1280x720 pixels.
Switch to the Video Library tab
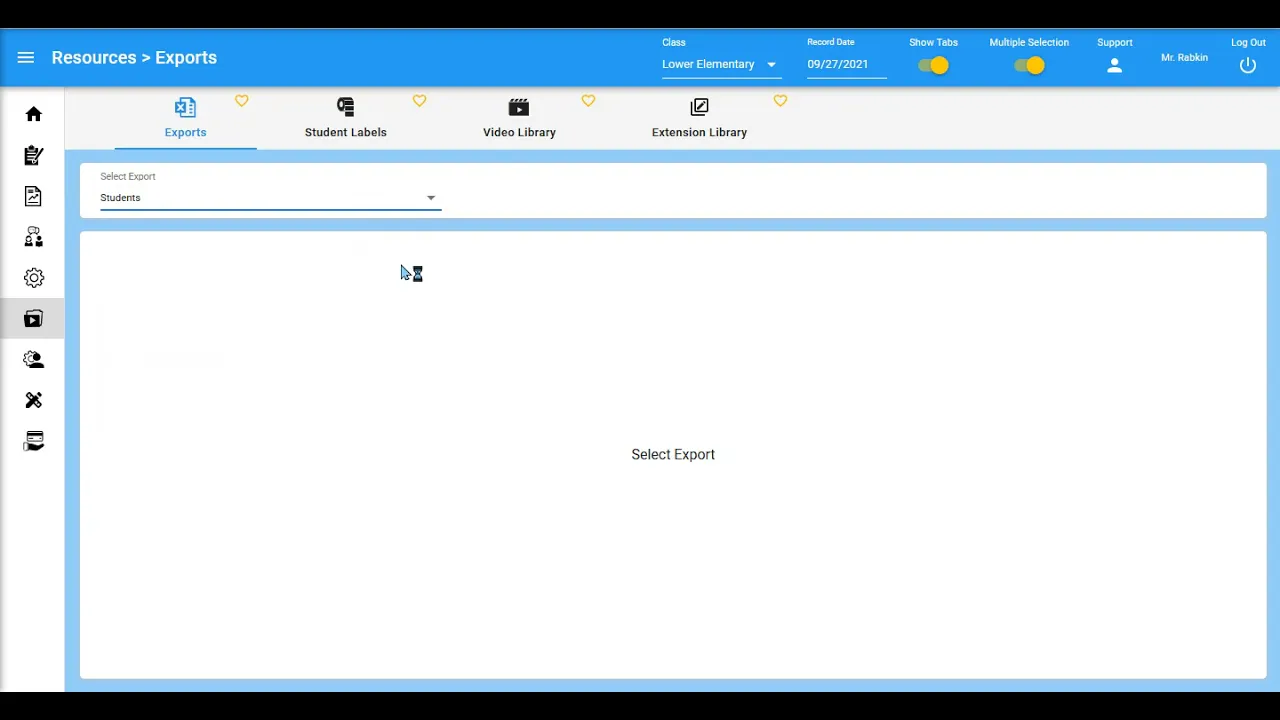pyautogui.click(x=519, y=119)
